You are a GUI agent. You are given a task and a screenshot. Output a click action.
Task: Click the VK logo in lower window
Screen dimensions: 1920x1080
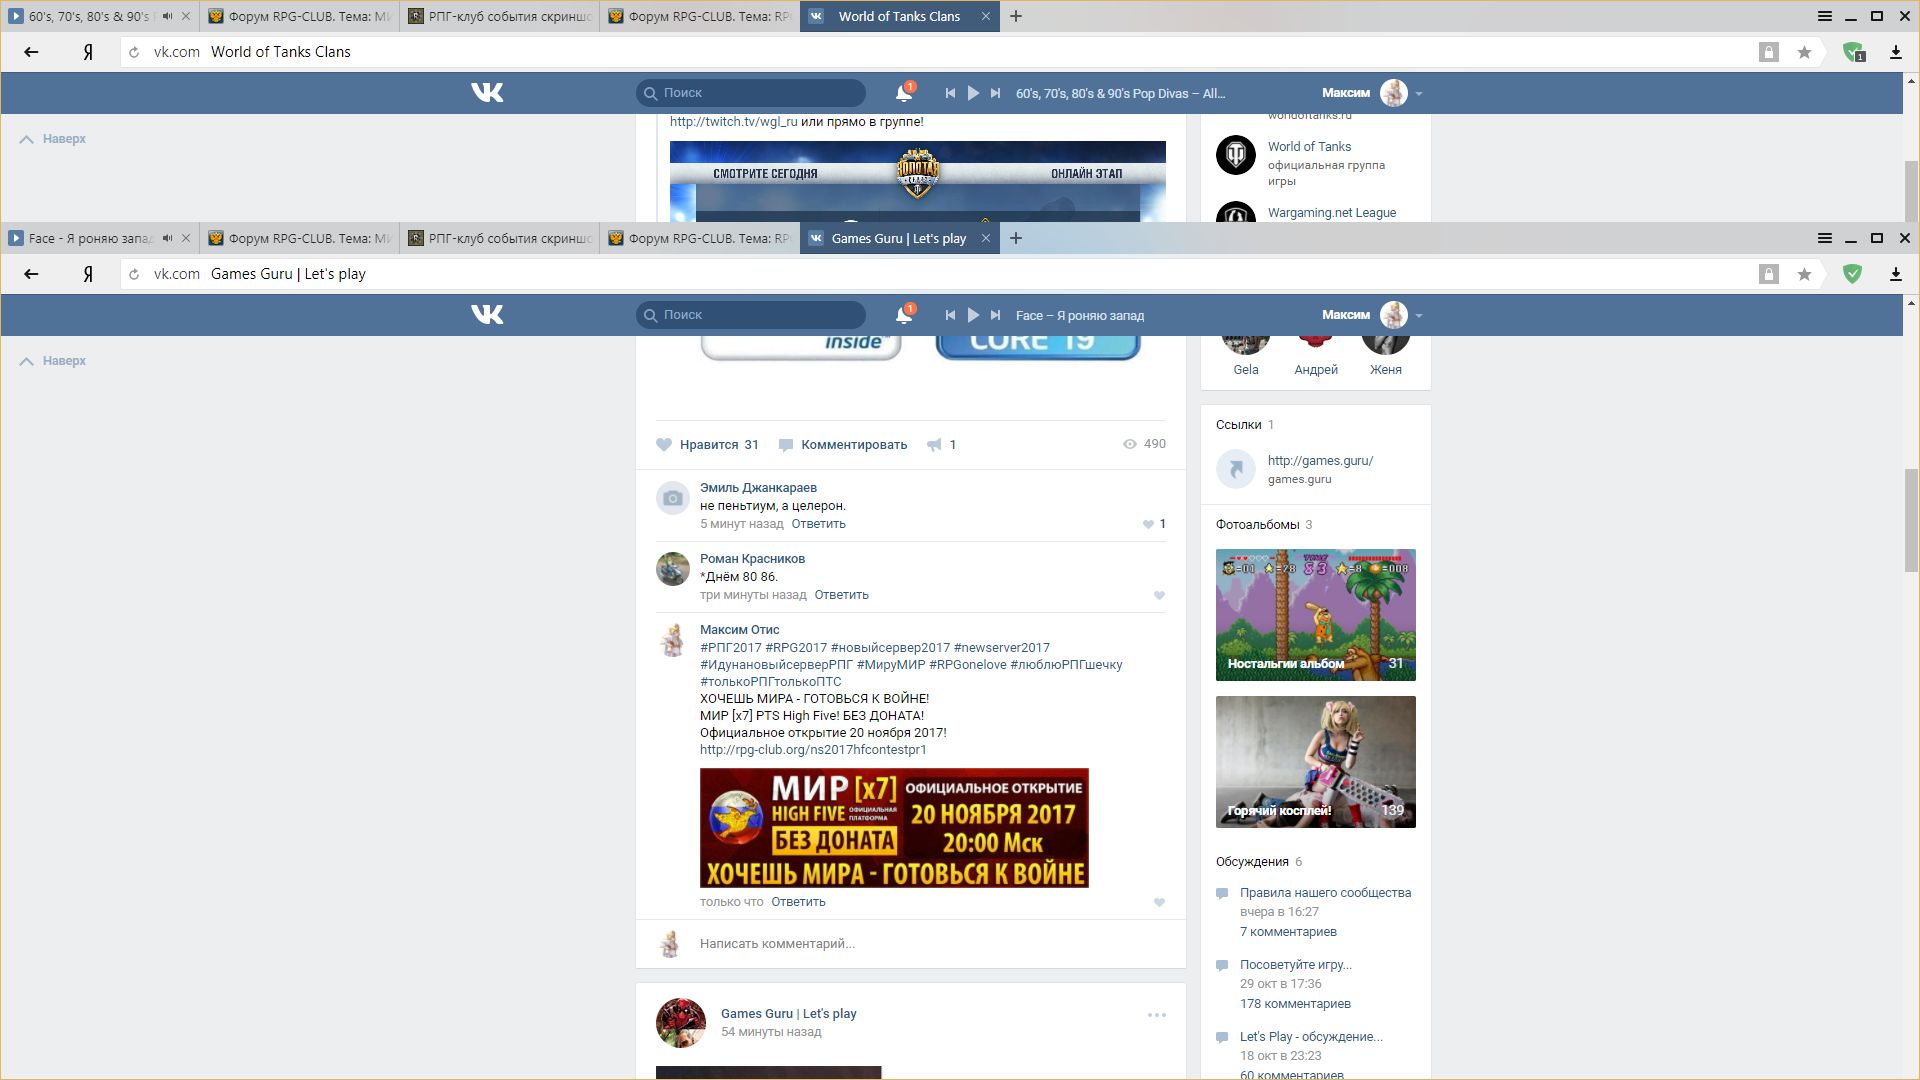point(487,315)
